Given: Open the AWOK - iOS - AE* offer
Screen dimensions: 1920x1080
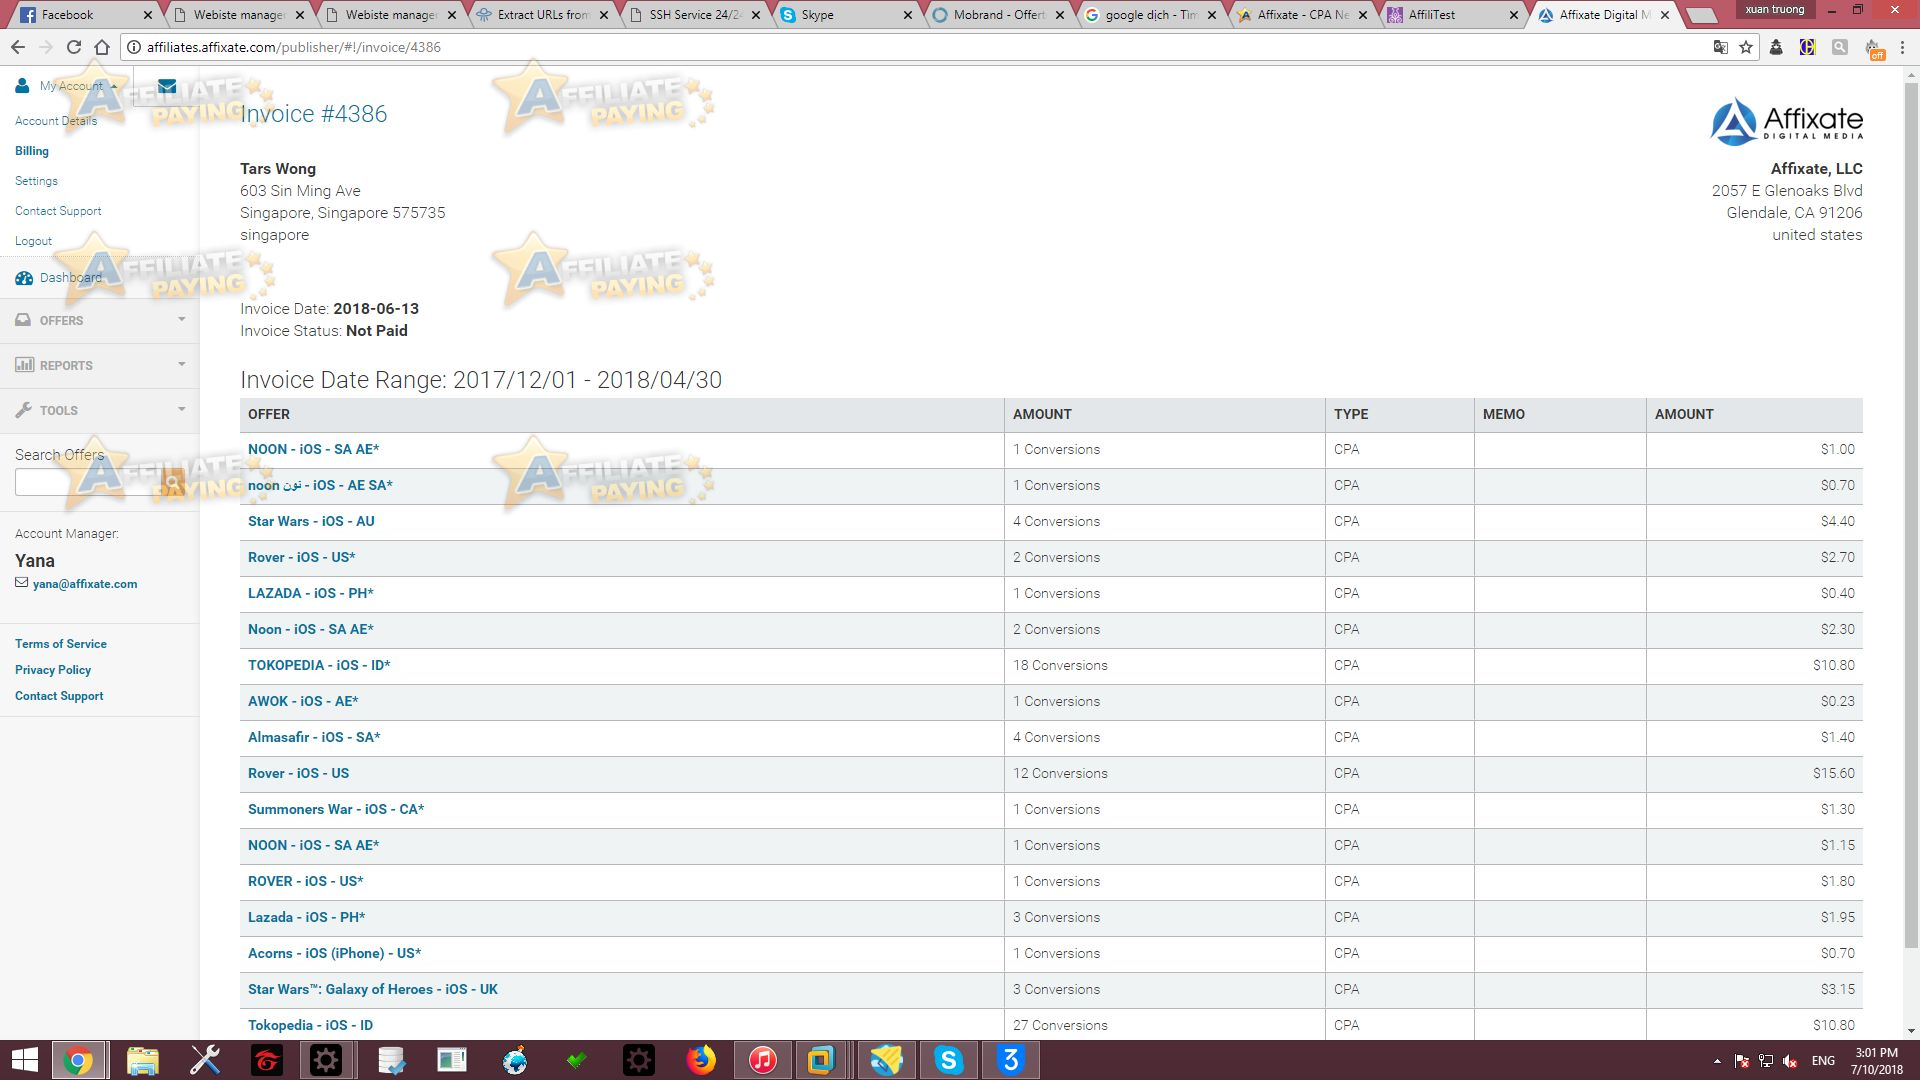Looking at the screenshot, I should pos(303,701).
